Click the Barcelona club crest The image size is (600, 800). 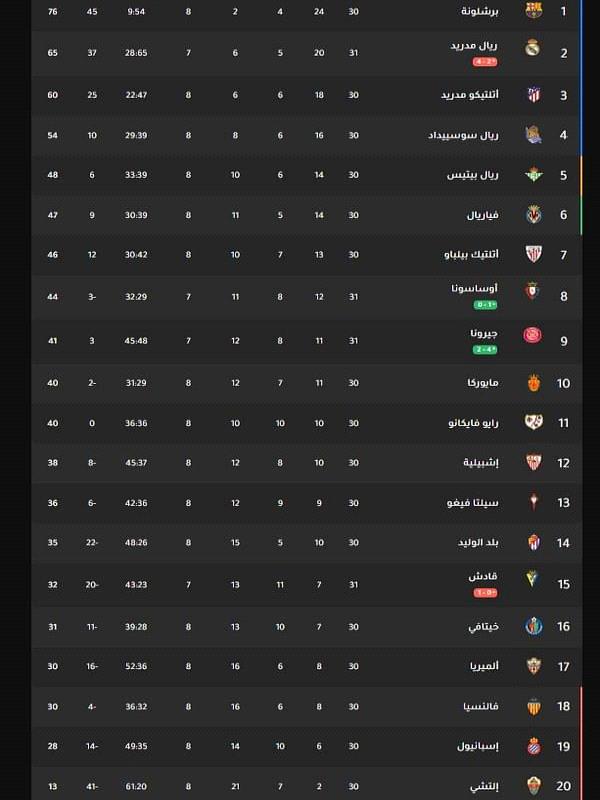(x=534, y=10)
